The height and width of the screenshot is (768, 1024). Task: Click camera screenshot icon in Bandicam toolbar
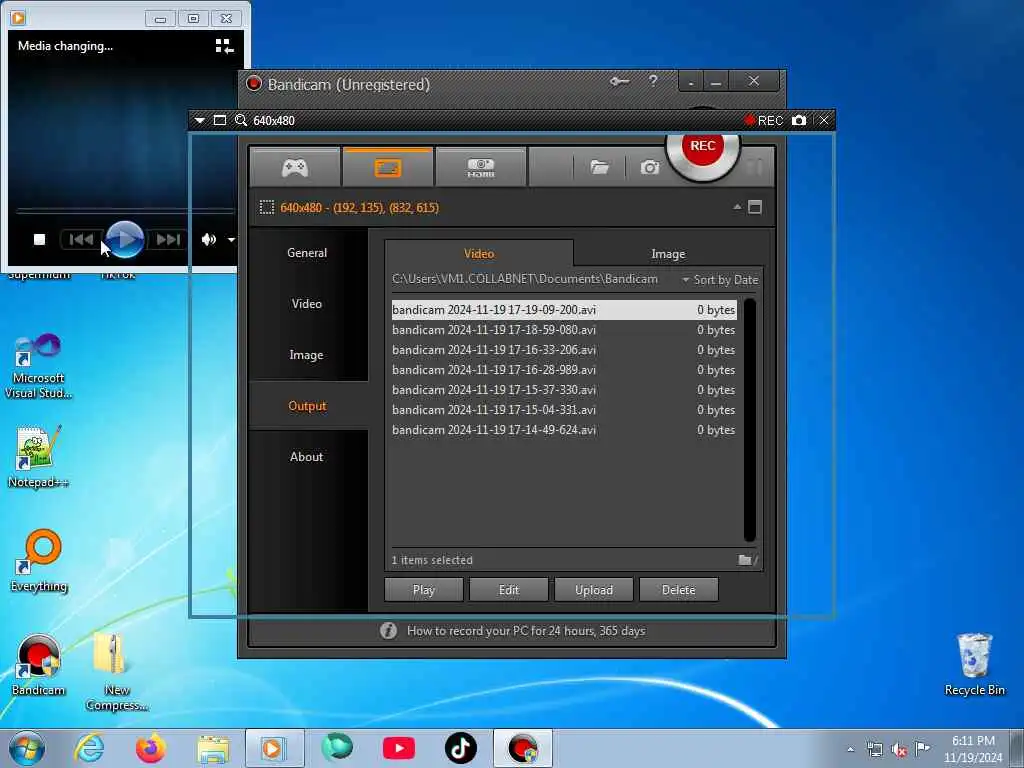point(650,168)
